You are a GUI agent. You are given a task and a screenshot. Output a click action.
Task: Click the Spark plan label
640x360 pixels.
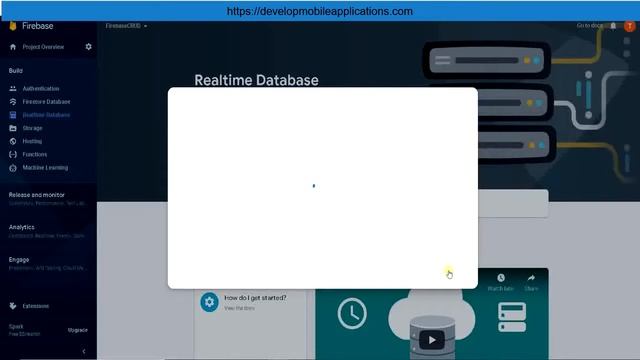click(16, 327)
